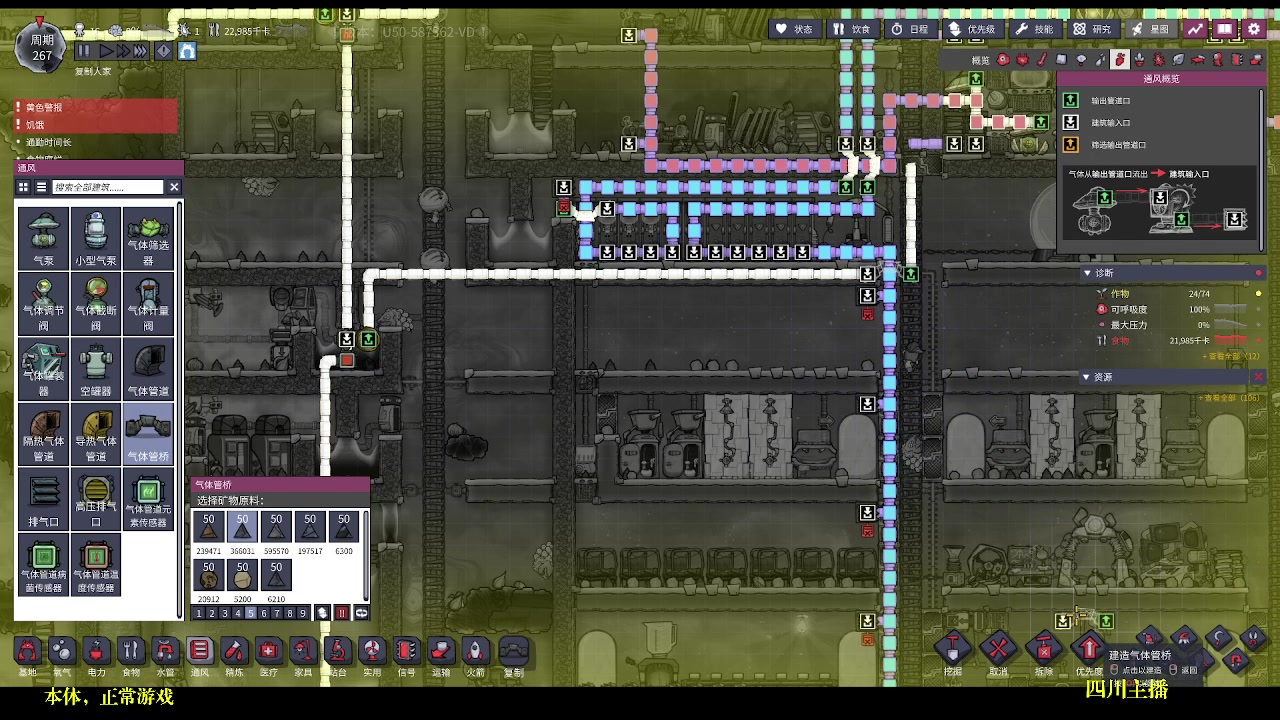Image resolution: width=1280 pixels, height=720 pixels.
Task: Set build priority to 1
Action: coord(198,613)
